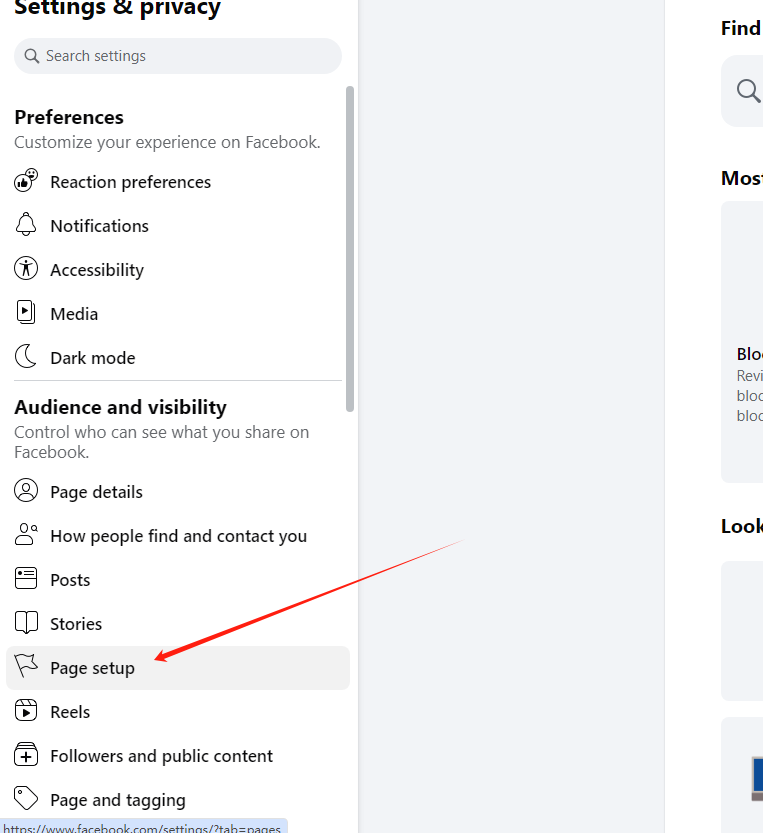Click the magnifier icon in the right panel

click(x=748, y=91)
